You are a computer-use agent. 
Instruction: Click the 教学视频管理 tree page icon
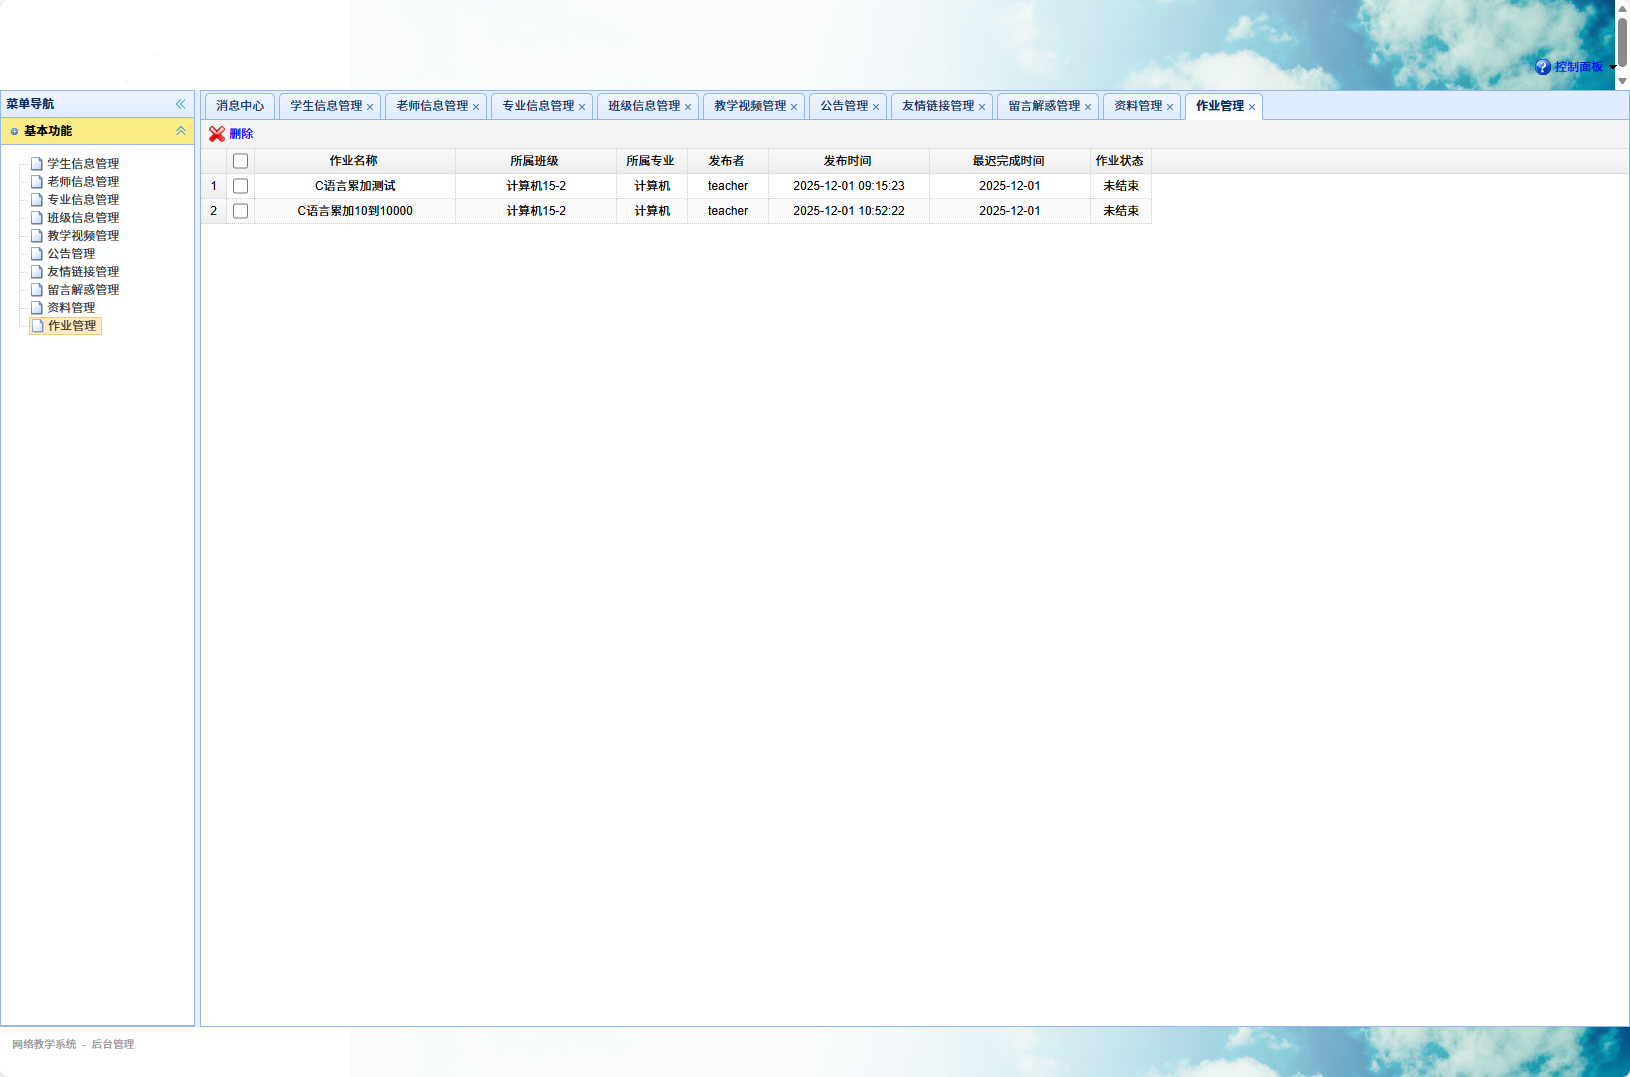(x=37, y=236)
